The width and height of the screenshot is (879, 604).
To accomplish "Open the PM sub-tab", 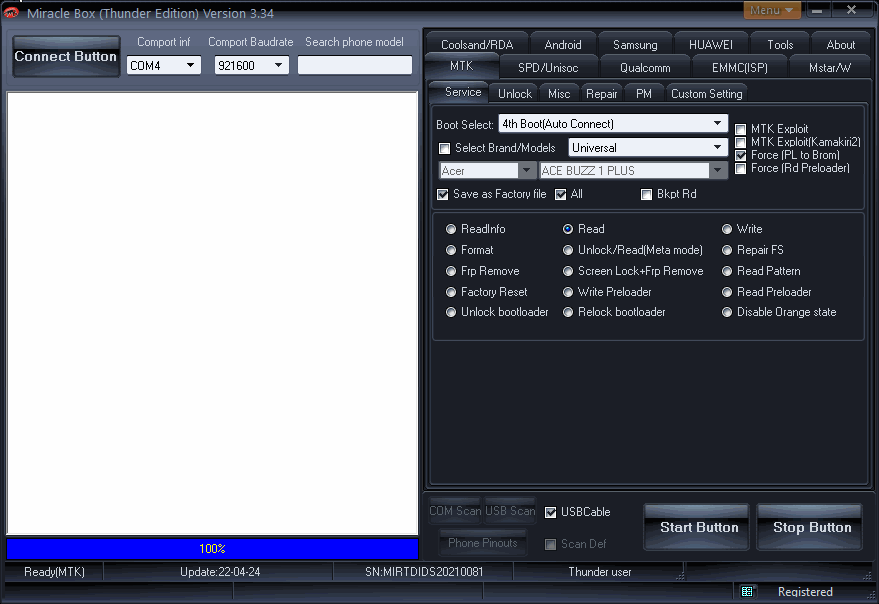I will pos(644,94).
